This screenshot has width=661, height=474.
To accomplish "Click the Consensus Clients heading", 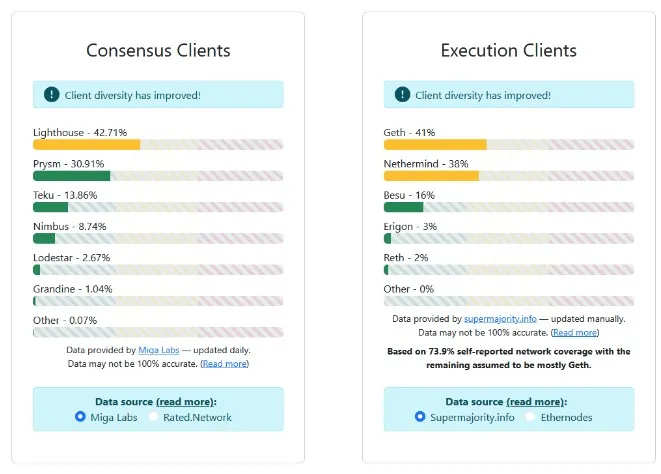I will 158,50.
